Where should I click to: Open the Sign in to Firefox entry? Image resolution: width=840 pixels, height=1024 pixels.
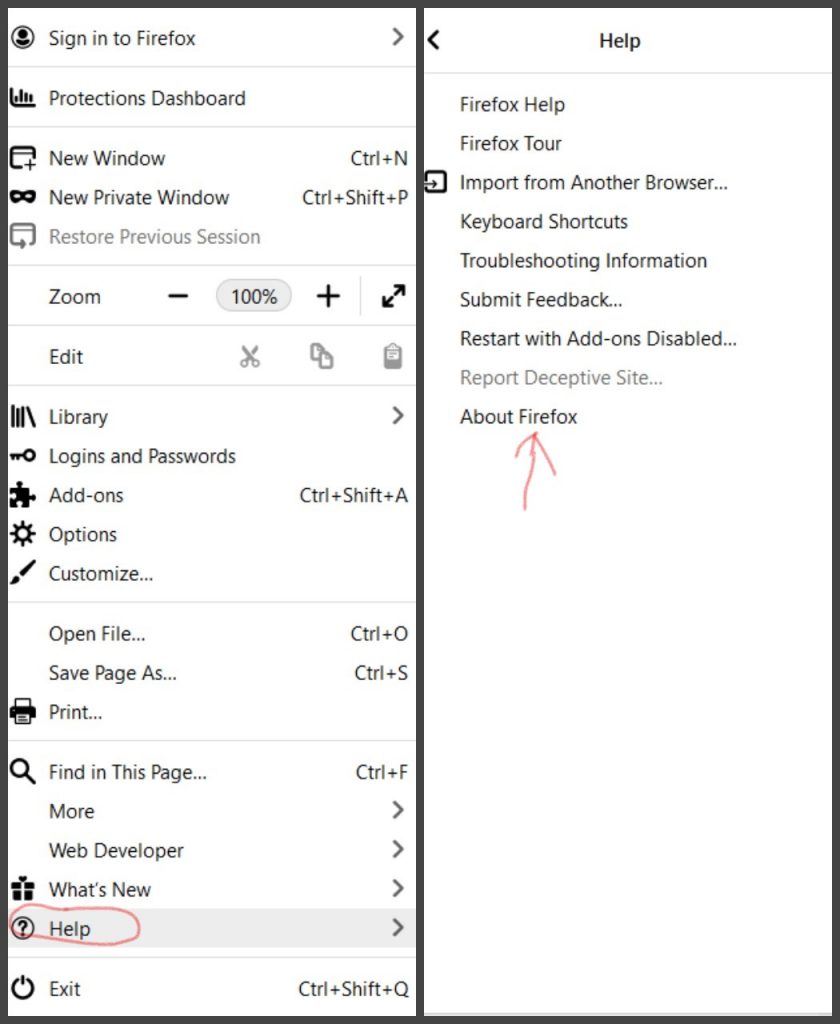[x=122, y=38]
